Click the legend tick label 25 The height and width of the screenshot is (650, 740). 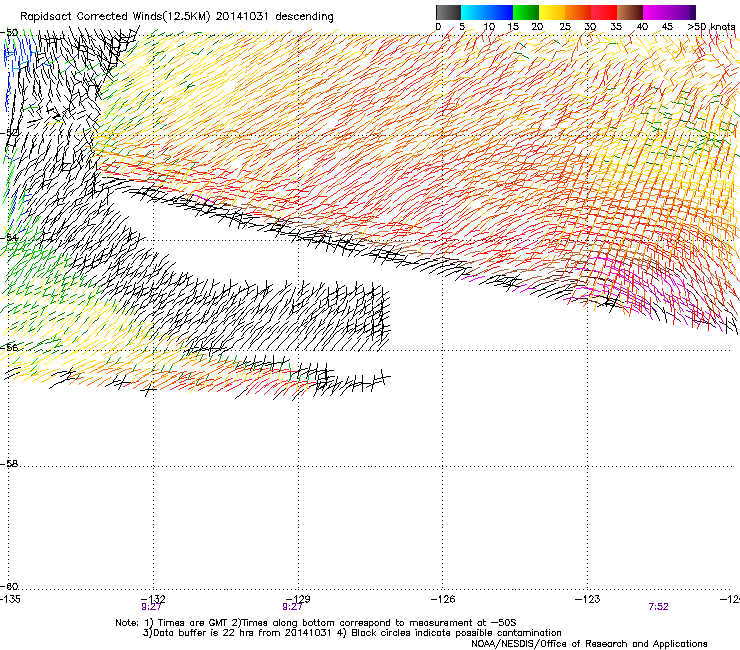click(x=564, y=27)
